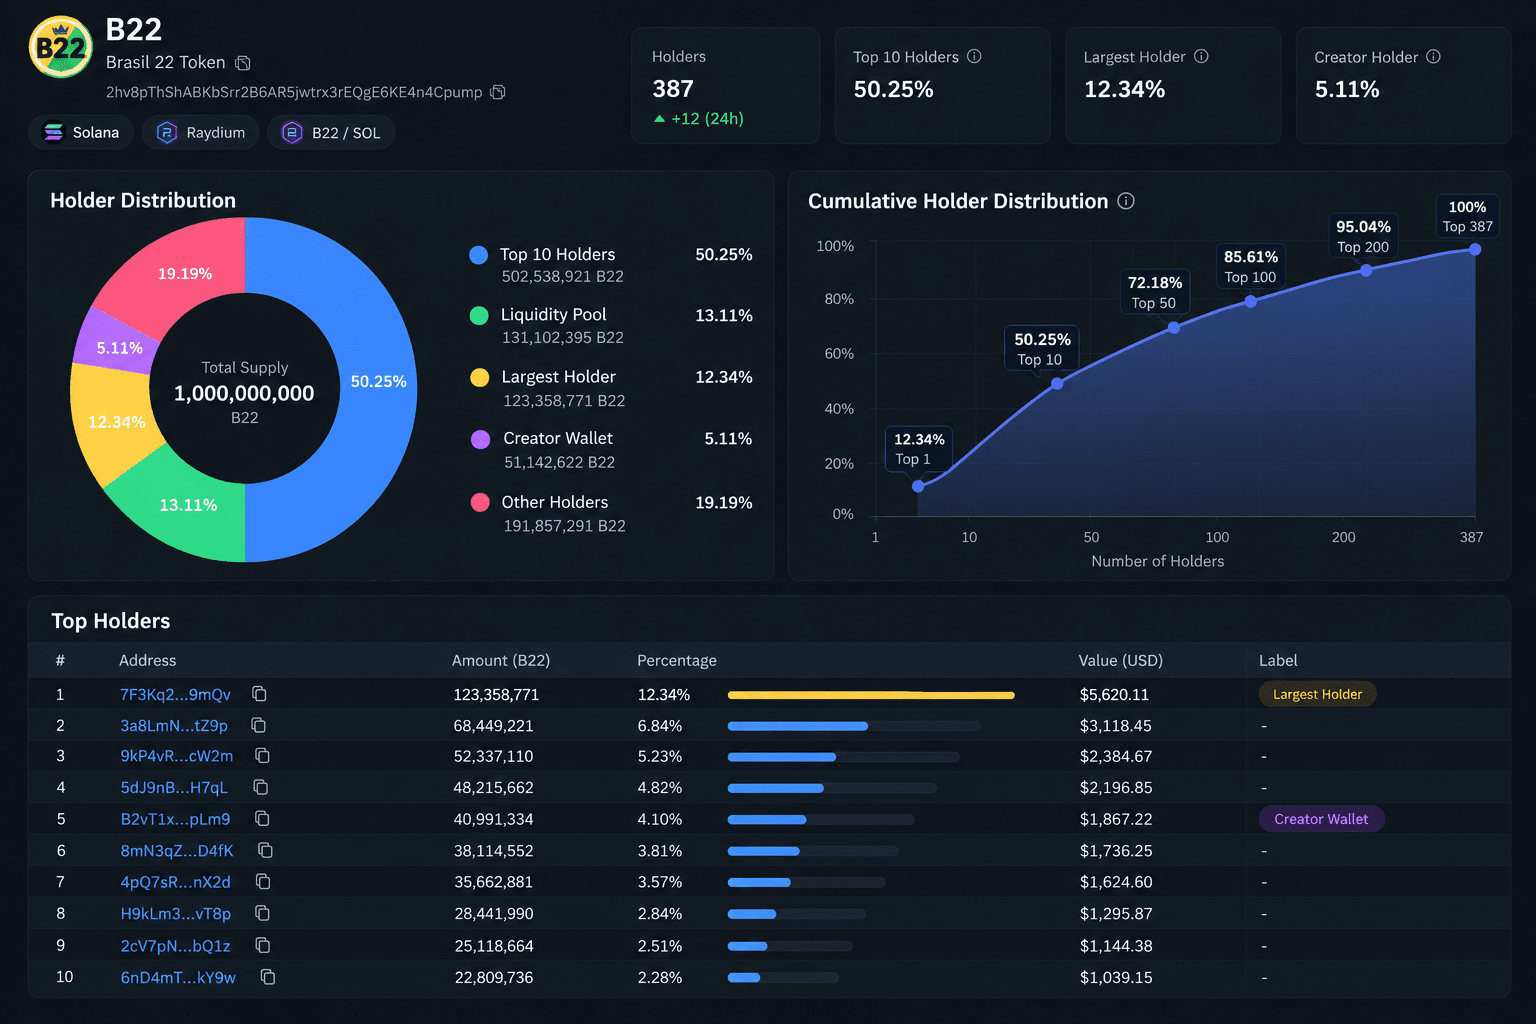Screen dimensions: 1536x1024
Task: Select the purple Creator Wallet legend dot
Action: tap(480, 439)
